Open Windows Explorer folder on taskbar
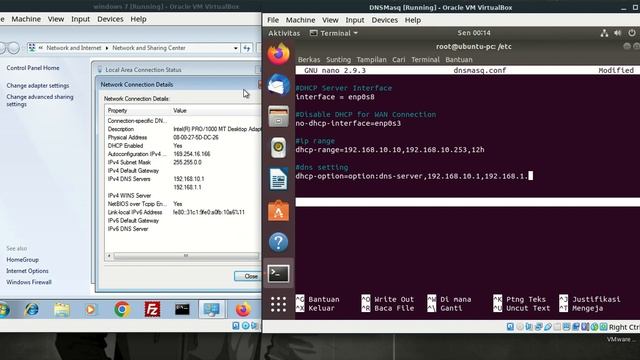 [62, 310]
